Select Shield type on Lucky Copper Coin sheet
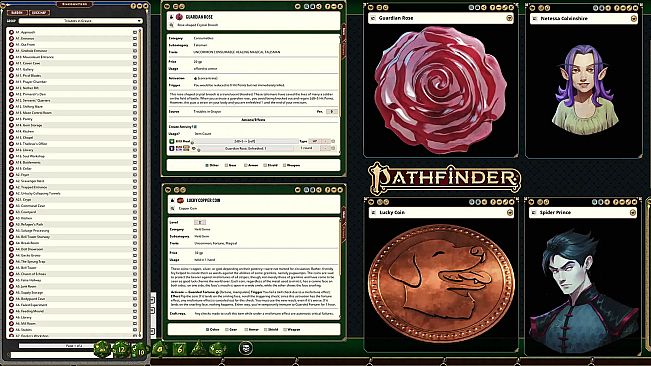This screenshot has width=651, height=366. pos(265,329)
